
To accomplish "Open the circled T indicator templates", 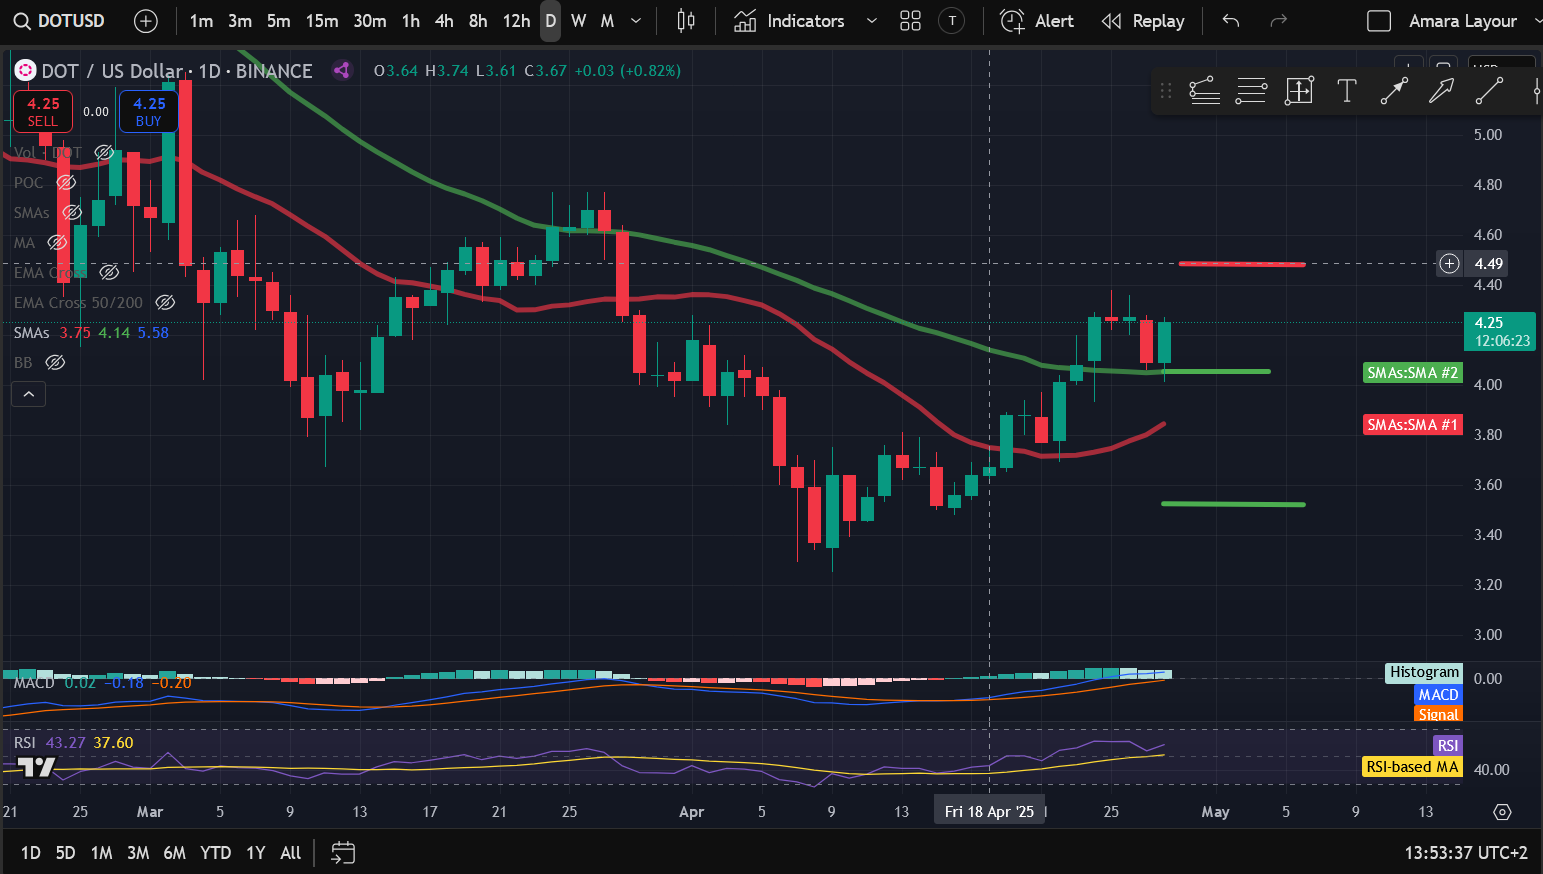I will (x=952, y=21).
